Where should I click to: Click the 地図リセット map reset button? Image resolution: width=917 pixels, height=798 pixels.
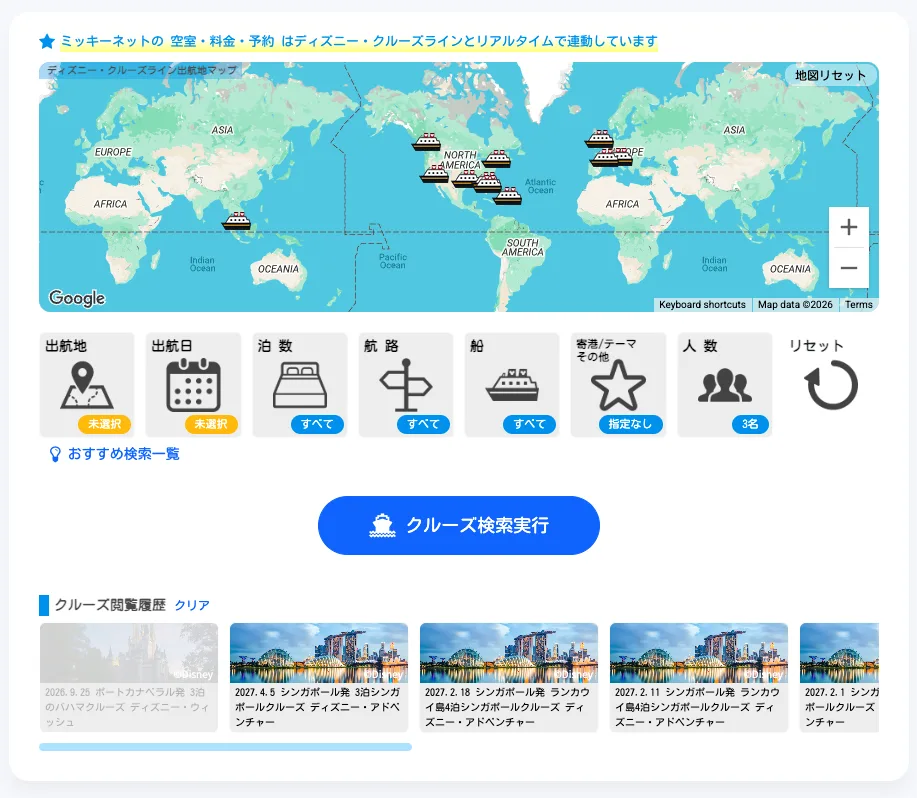[x=830, y=75]
